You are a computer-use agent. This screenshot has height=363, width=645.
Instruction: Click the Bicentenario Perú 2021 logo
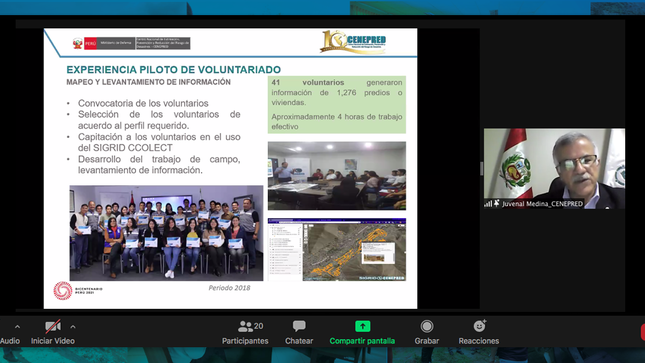(x=78, y=291)
